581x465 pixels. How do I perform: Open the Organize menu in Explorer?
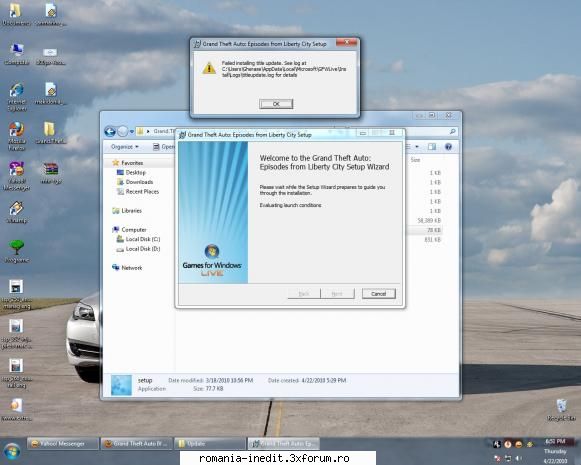click(124, 147)
